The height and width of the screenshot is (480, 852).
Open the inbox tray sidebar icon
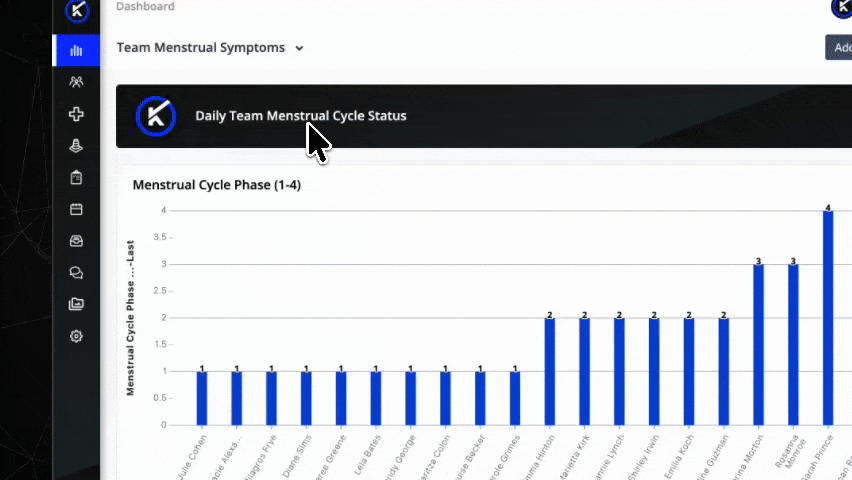[x=76, y=241]
